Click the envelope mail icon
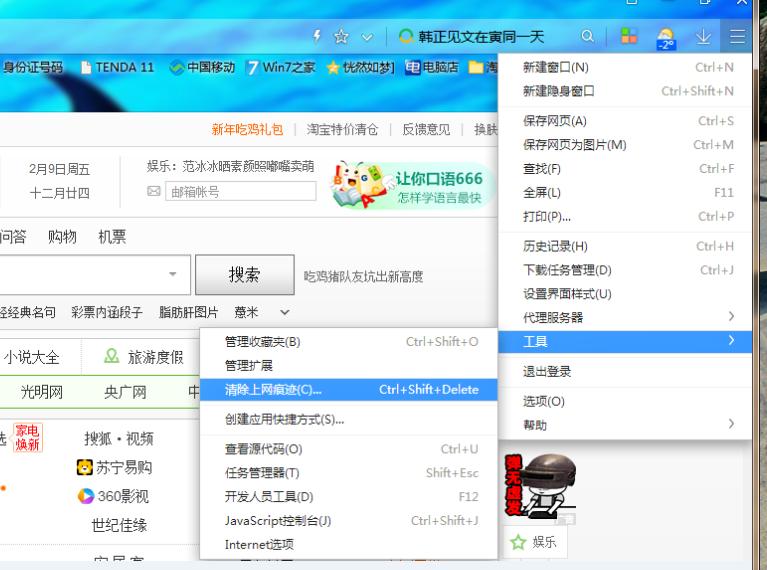This screenshot has height=570, width=767. pos(154,191)
